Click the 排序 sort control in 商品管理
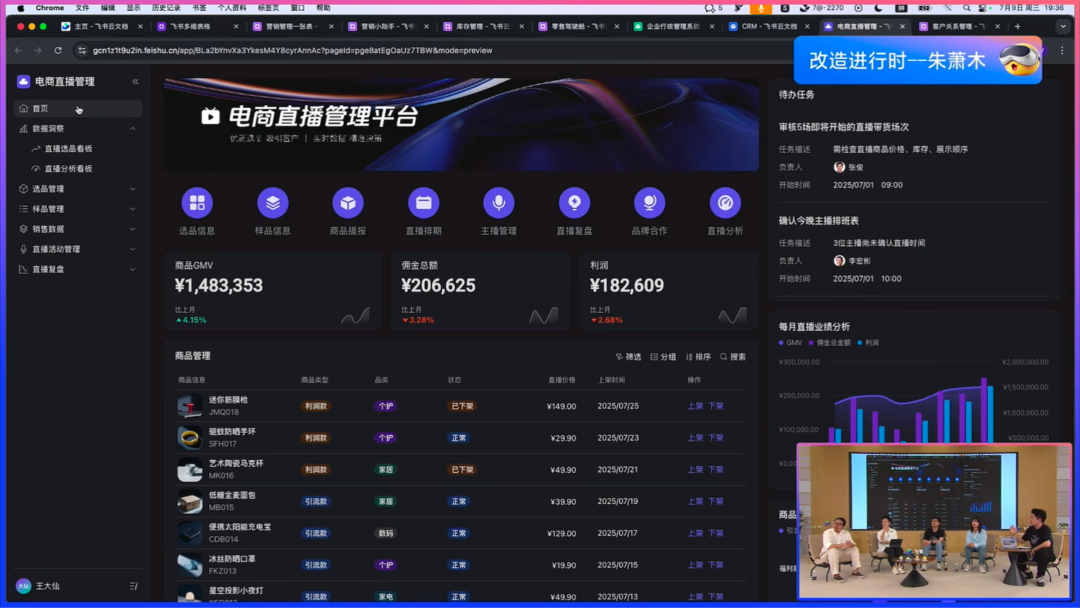The width and height of the screenshot is (1080, 608). point(698,357)
